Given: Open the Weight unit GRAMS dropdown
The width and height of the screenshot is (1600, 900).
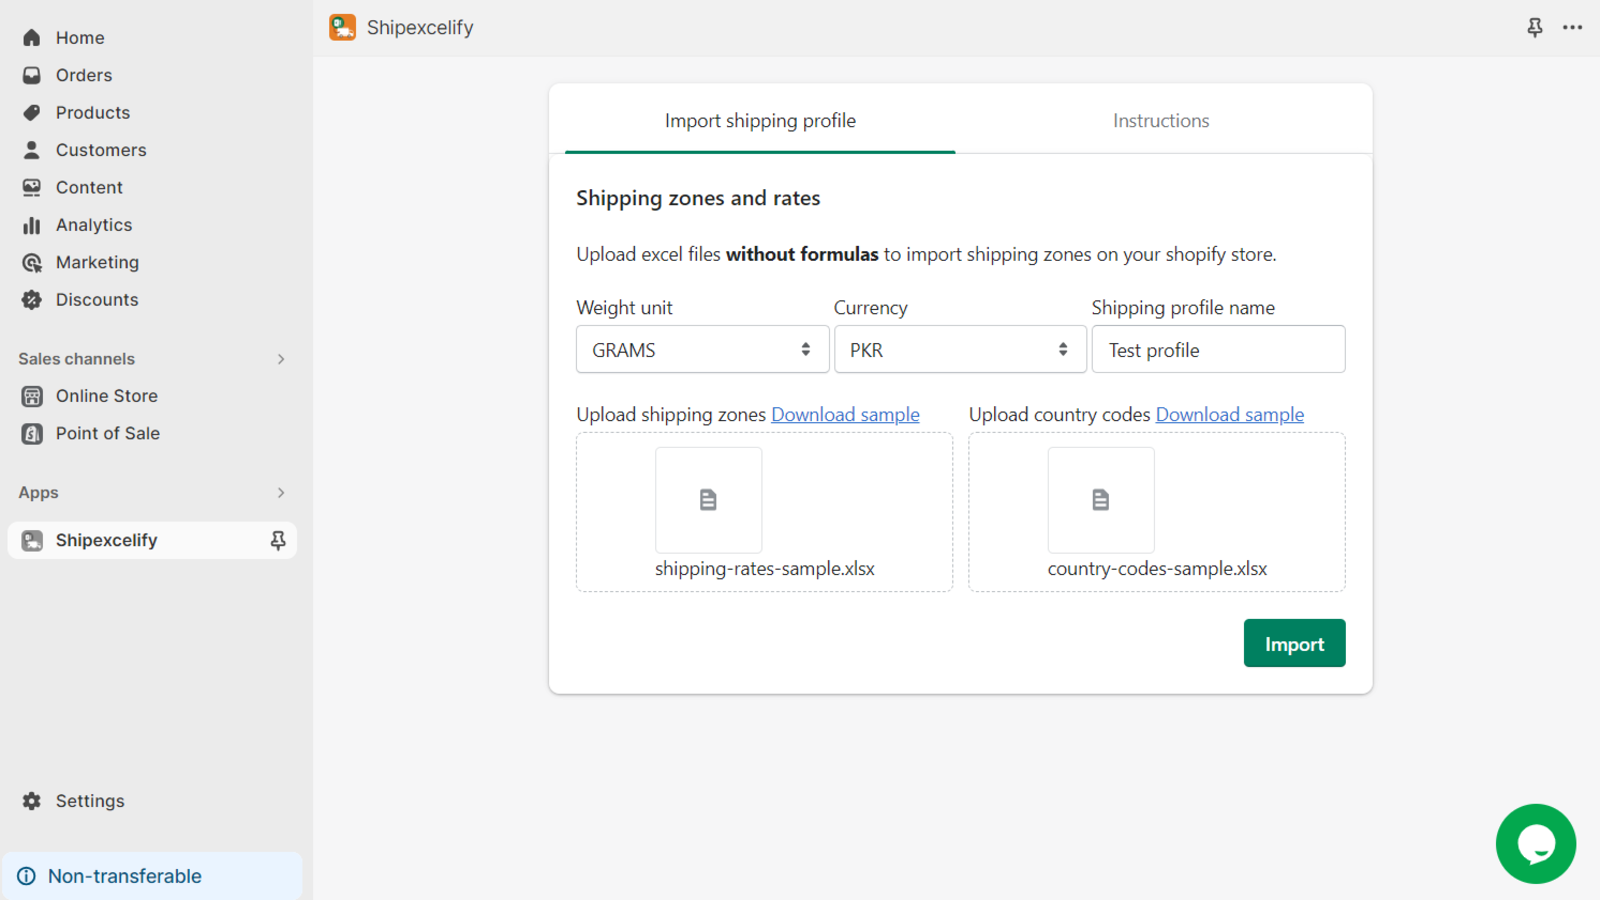Looking at the screenshot, I should (702, 349).
